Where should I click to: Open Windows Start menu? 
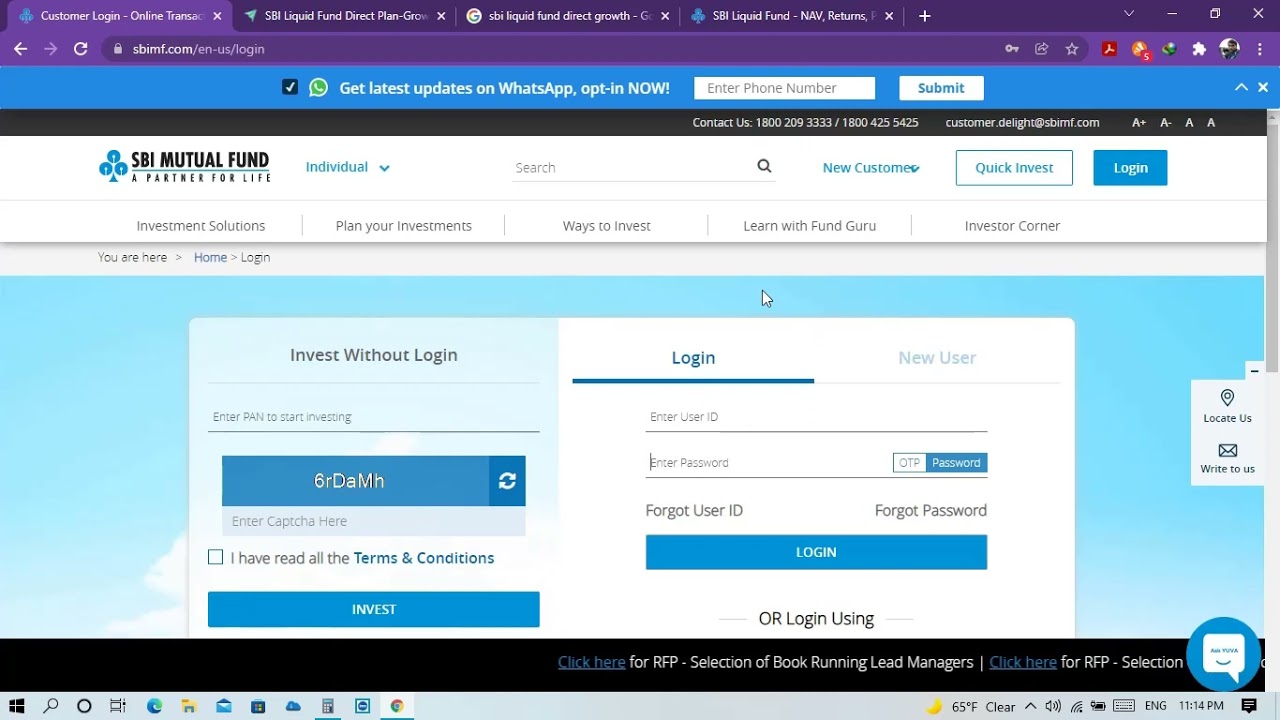point(17,706)
